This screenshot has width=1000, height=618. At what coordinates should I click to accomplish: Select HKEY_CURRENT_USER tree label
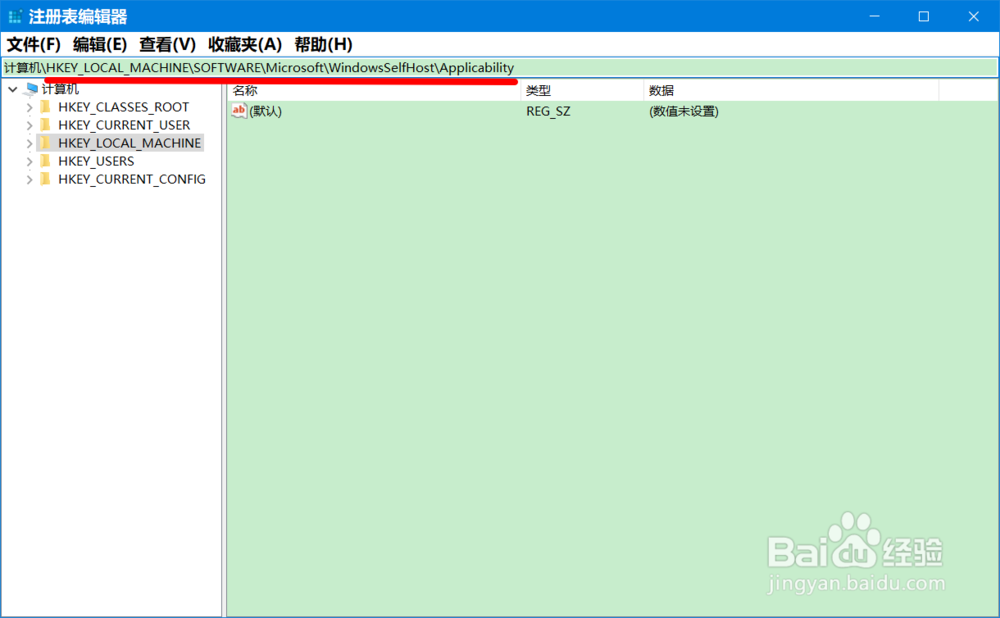point(124,125)
